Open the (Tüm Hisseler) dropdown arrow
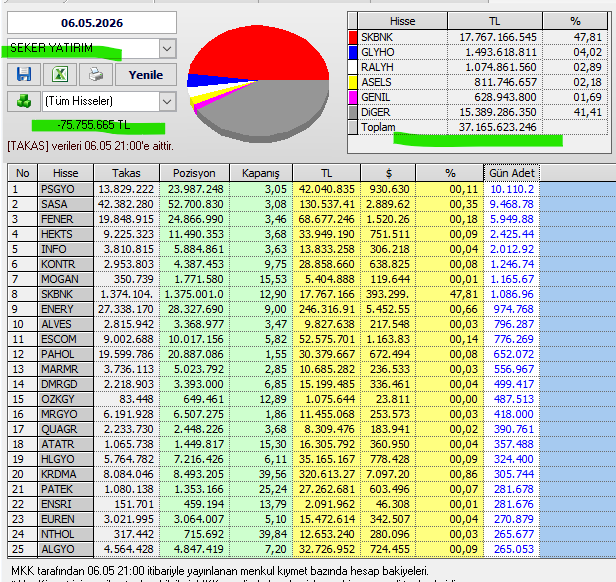The height and width of the screenshot is (582, 616). pyautogui.click(x=167, y=102)
